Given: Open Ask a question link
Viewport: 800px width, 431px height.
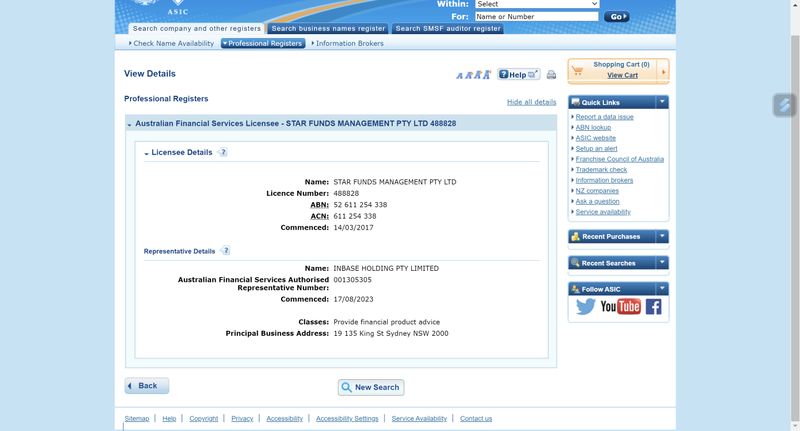Looking at the screenshot, I should [x=597, y=201].
